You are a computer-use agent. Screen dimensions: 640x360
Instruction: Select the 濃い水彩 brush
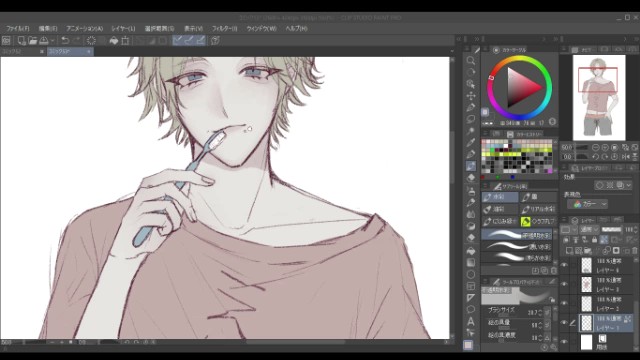517,247
